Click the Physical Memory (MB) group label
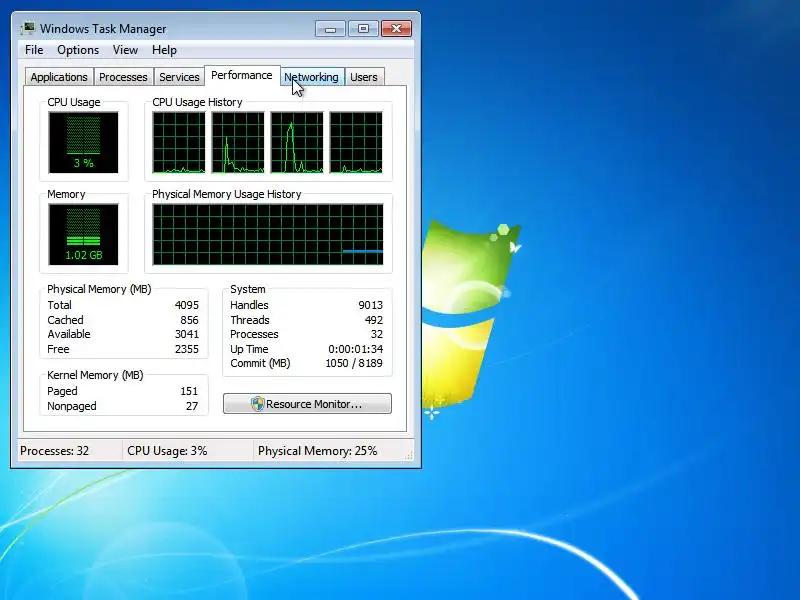 pyautogui.click(x=99, y=289)
